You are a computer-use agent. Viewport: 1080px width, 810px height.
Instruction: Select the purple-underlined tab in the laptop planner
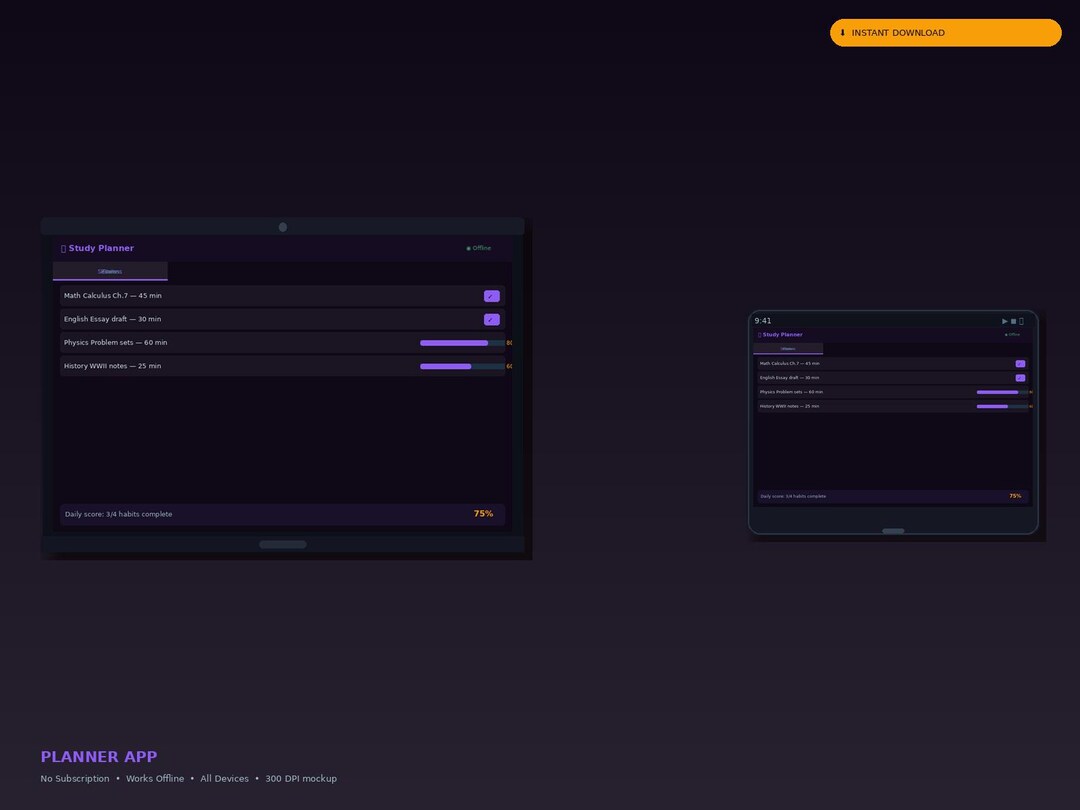(110, 271)
